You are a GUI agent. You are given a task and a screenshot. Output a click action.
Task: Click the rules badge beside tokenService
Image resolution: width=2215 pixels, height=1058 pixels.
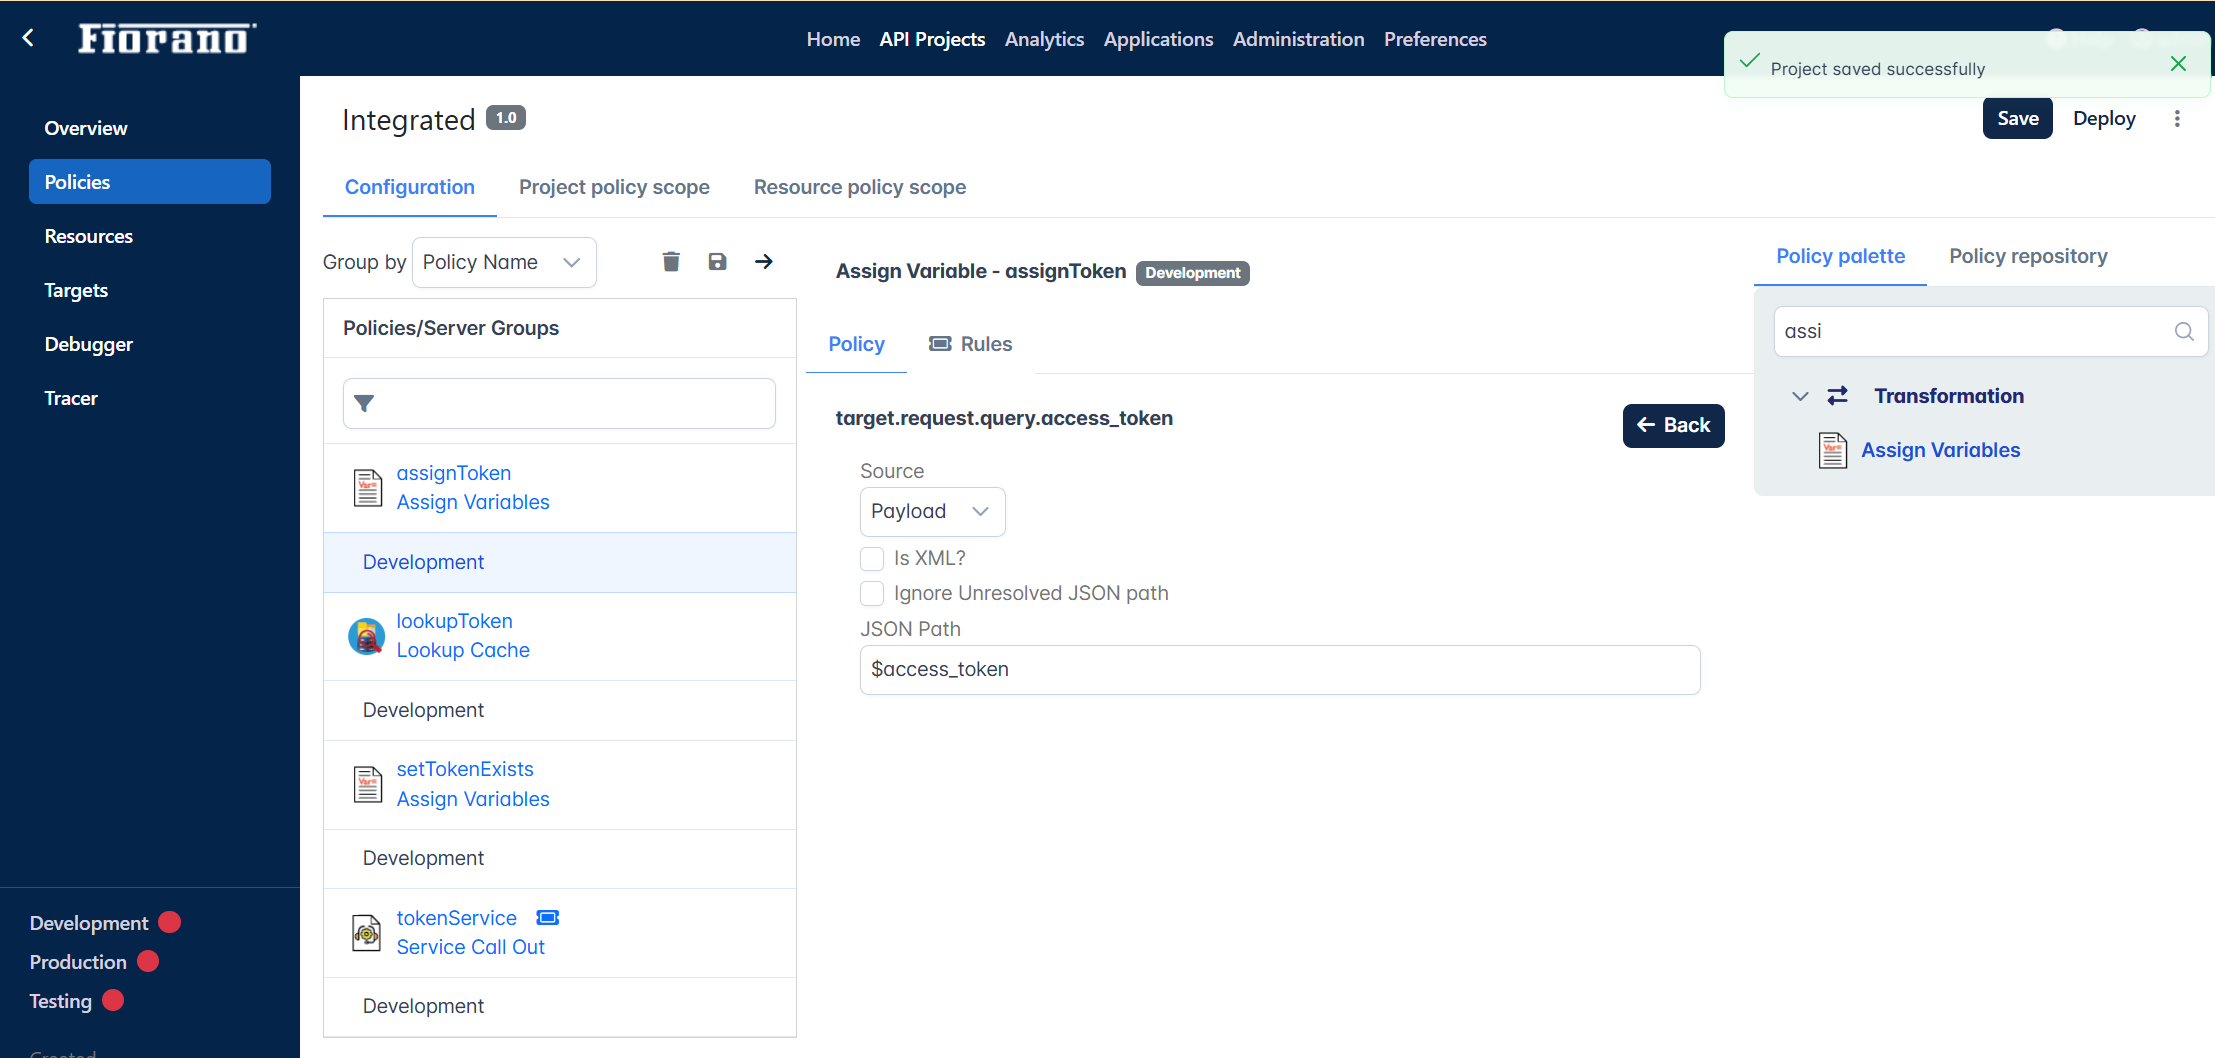(x=548, y=918)
